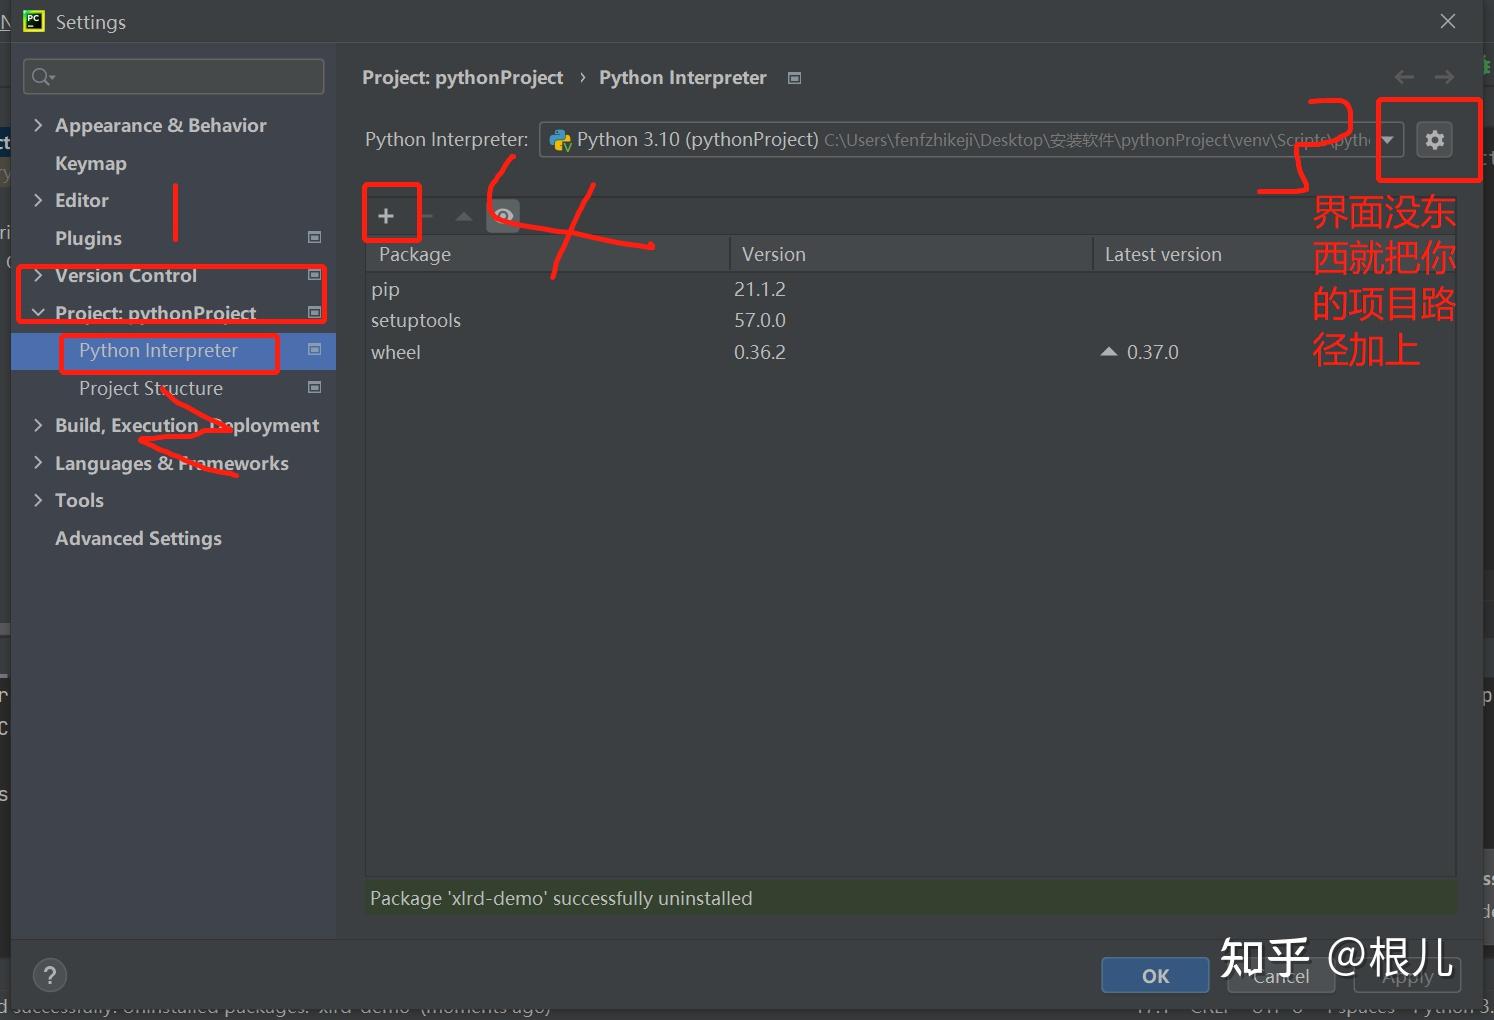
Task: Expand Appearance & Behavior section
Action: [x=38, y=125]
